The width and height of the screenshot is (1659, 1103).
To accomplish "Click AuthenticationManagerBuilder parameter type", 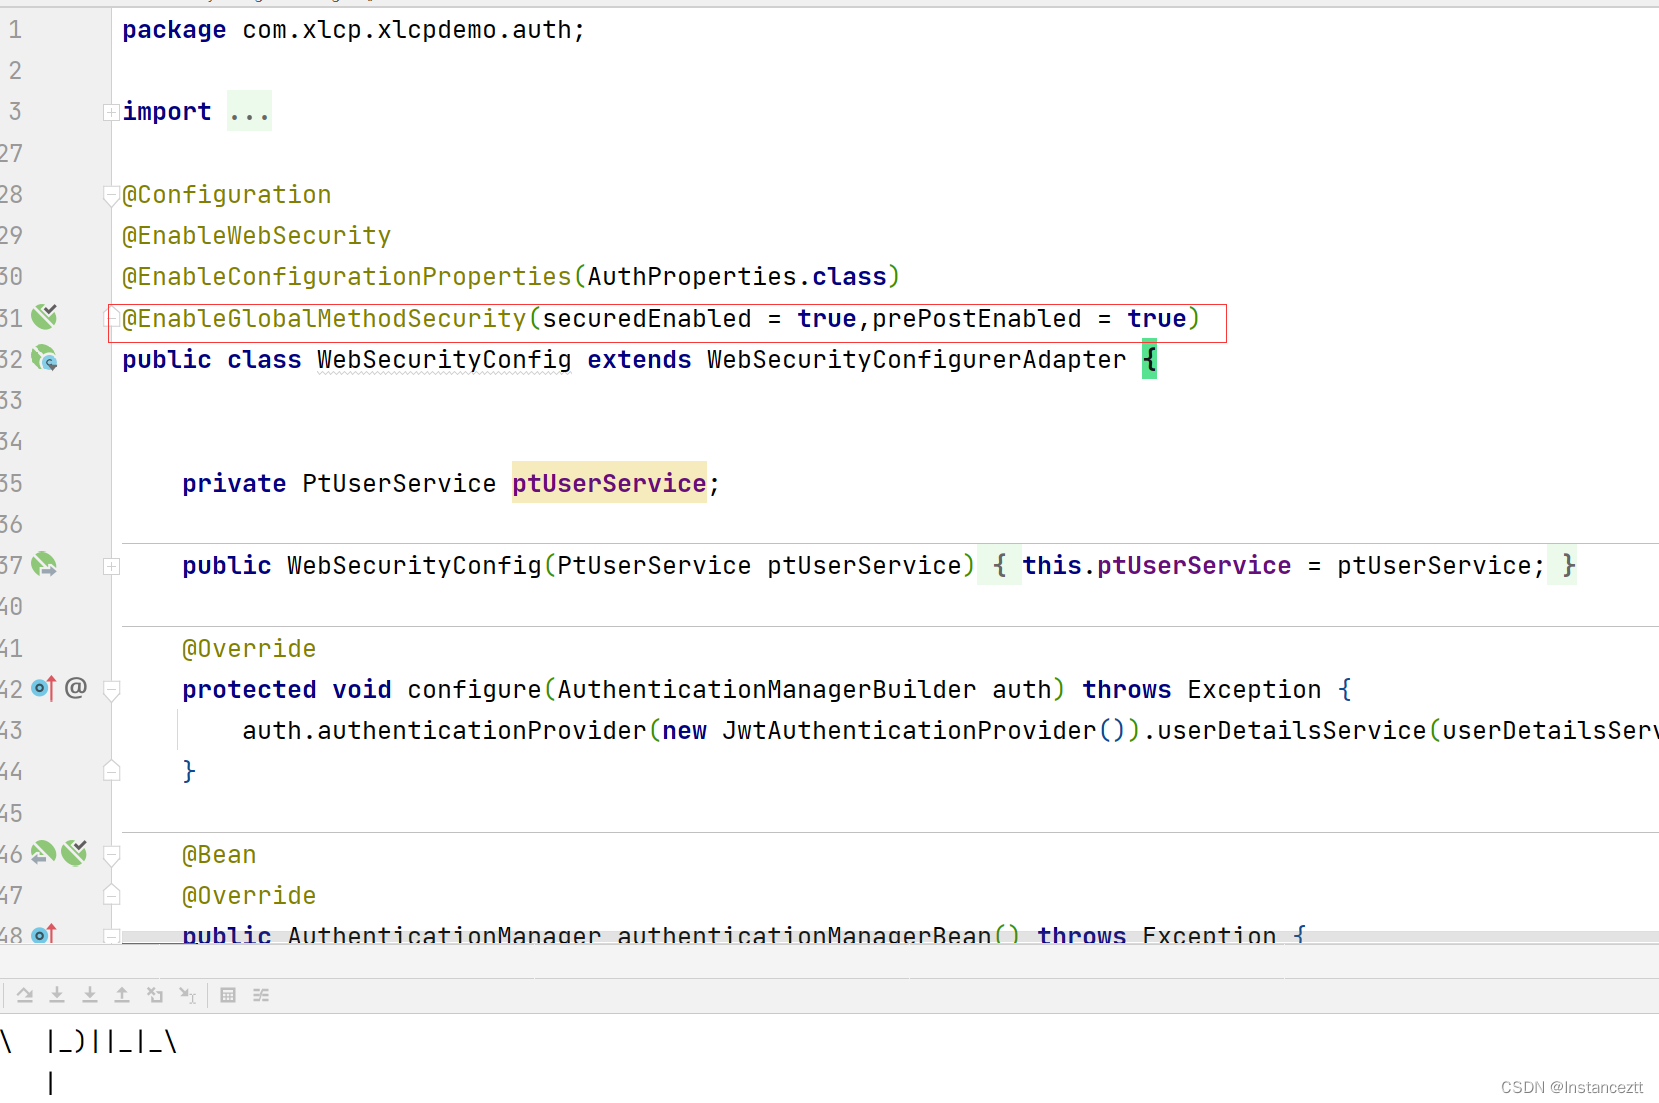I will pos(766,690).
